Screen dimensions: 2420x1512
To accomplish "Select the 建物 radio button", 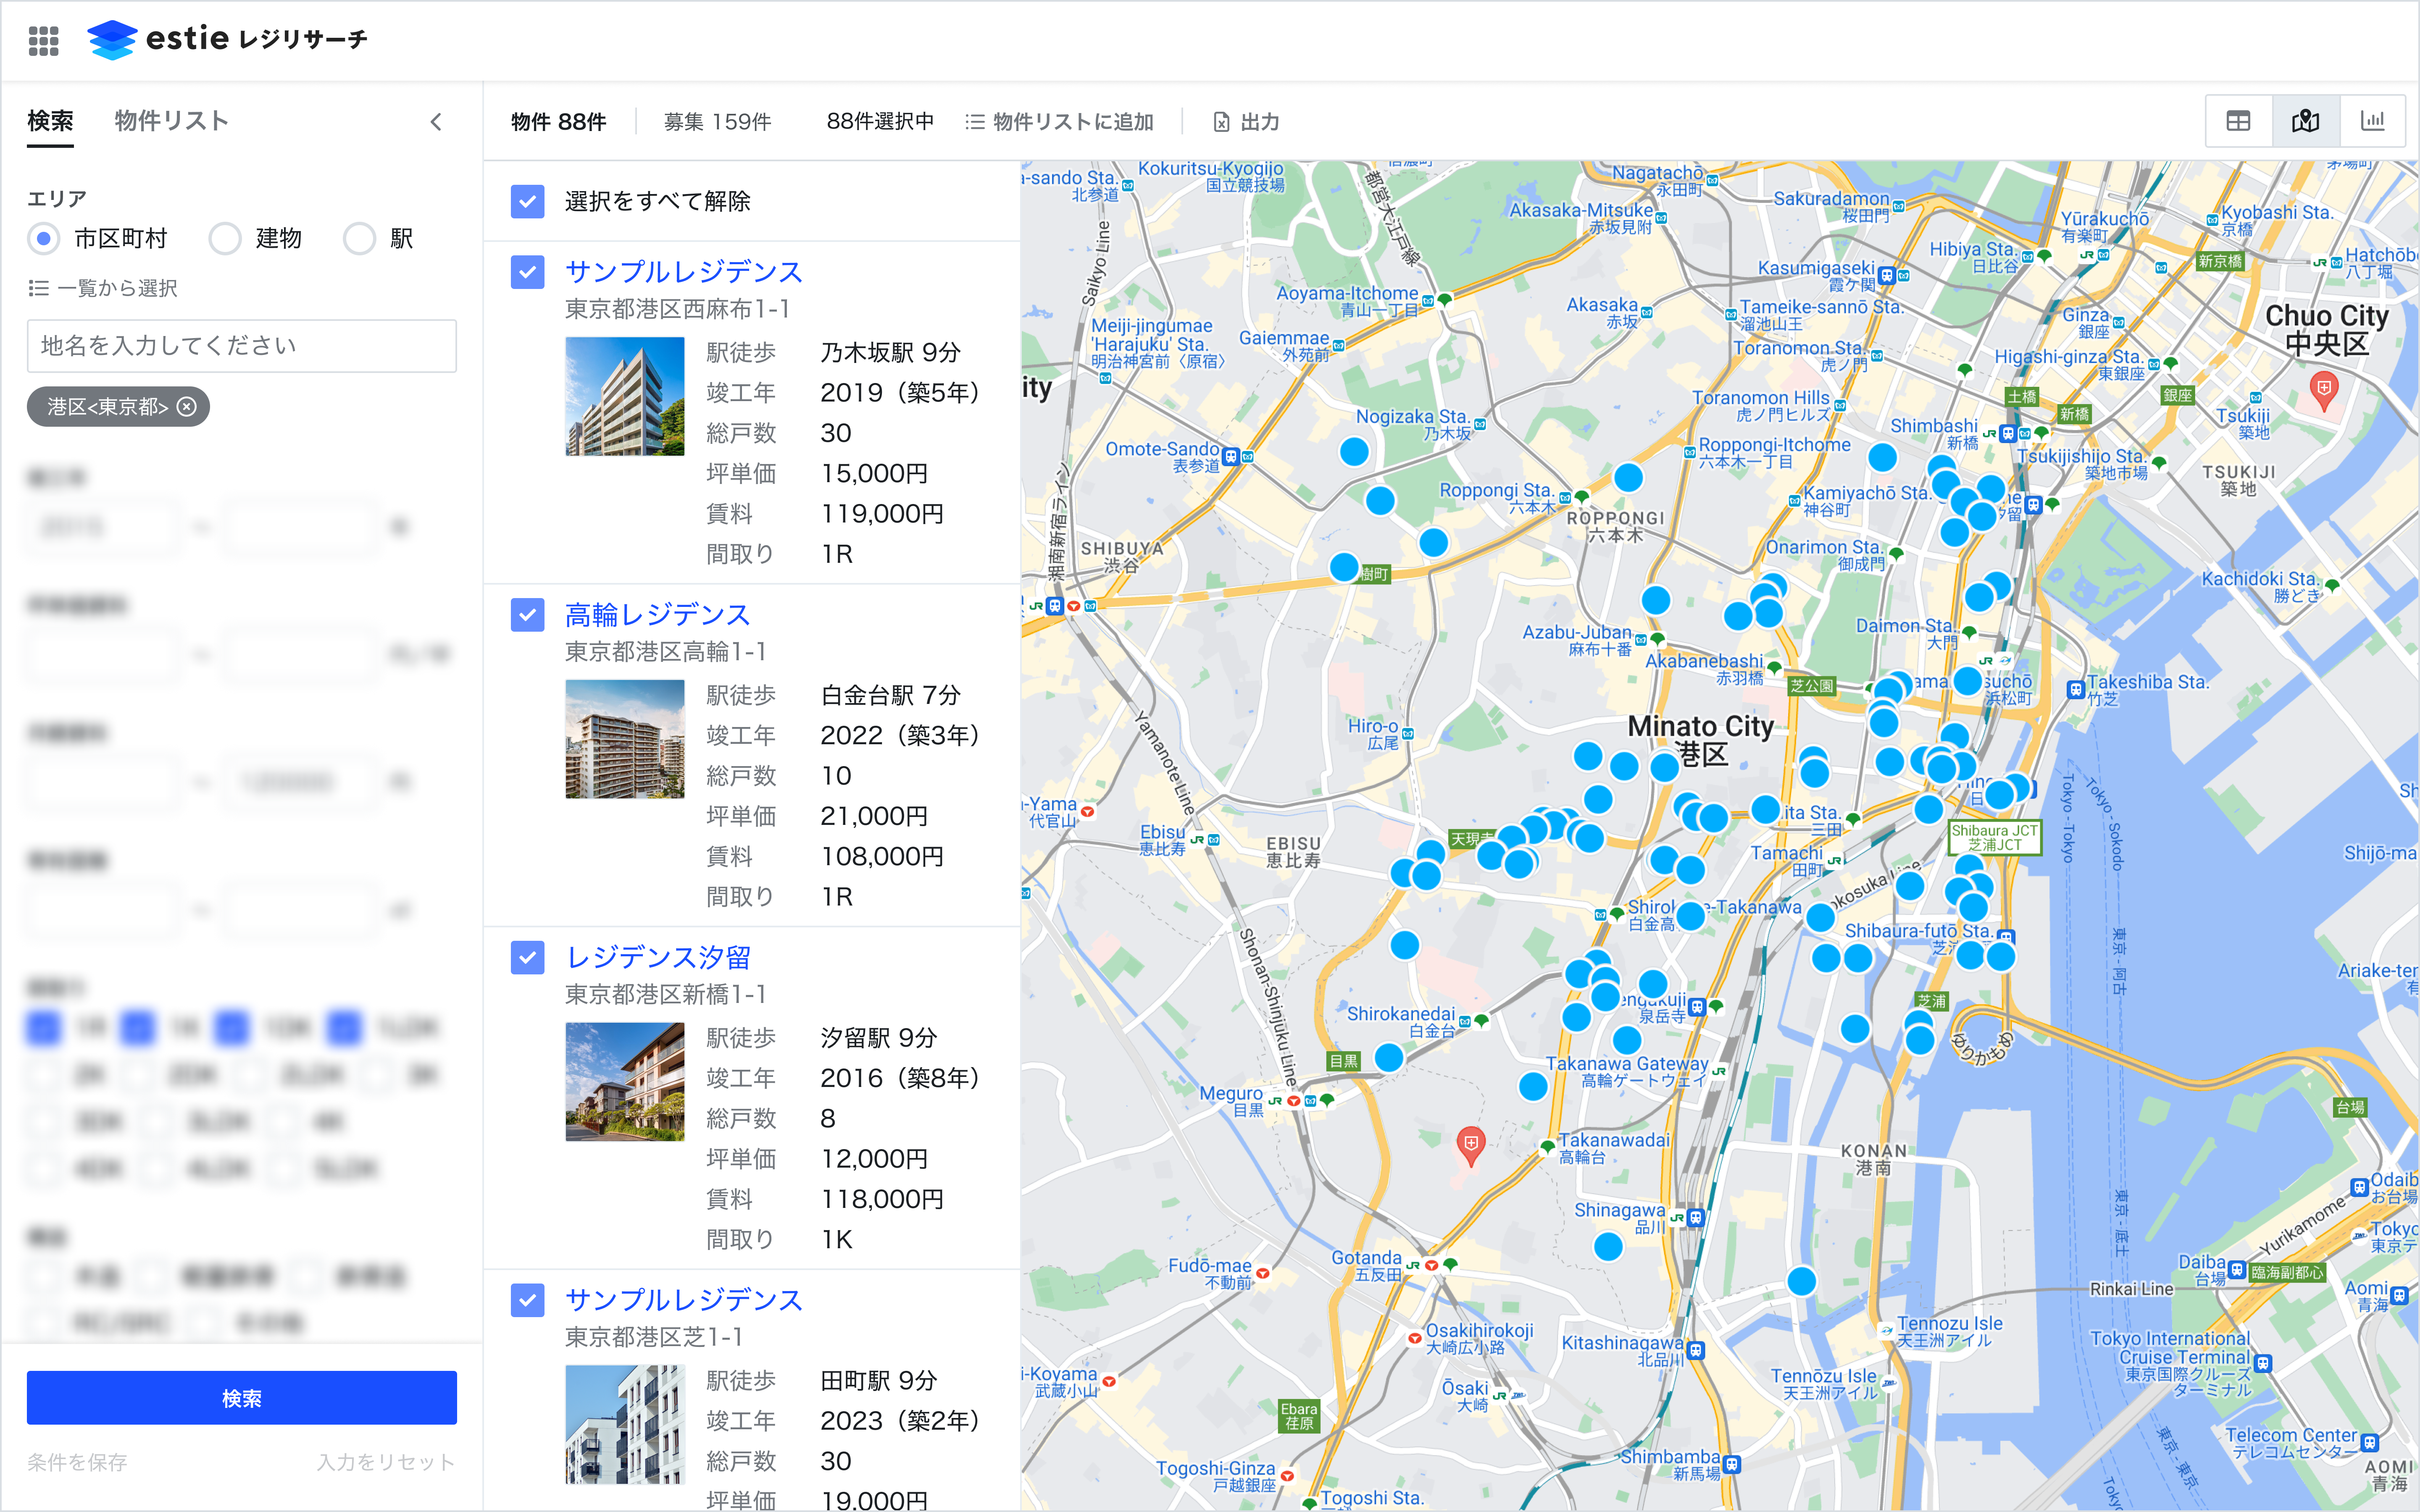I will coord(225,239).
